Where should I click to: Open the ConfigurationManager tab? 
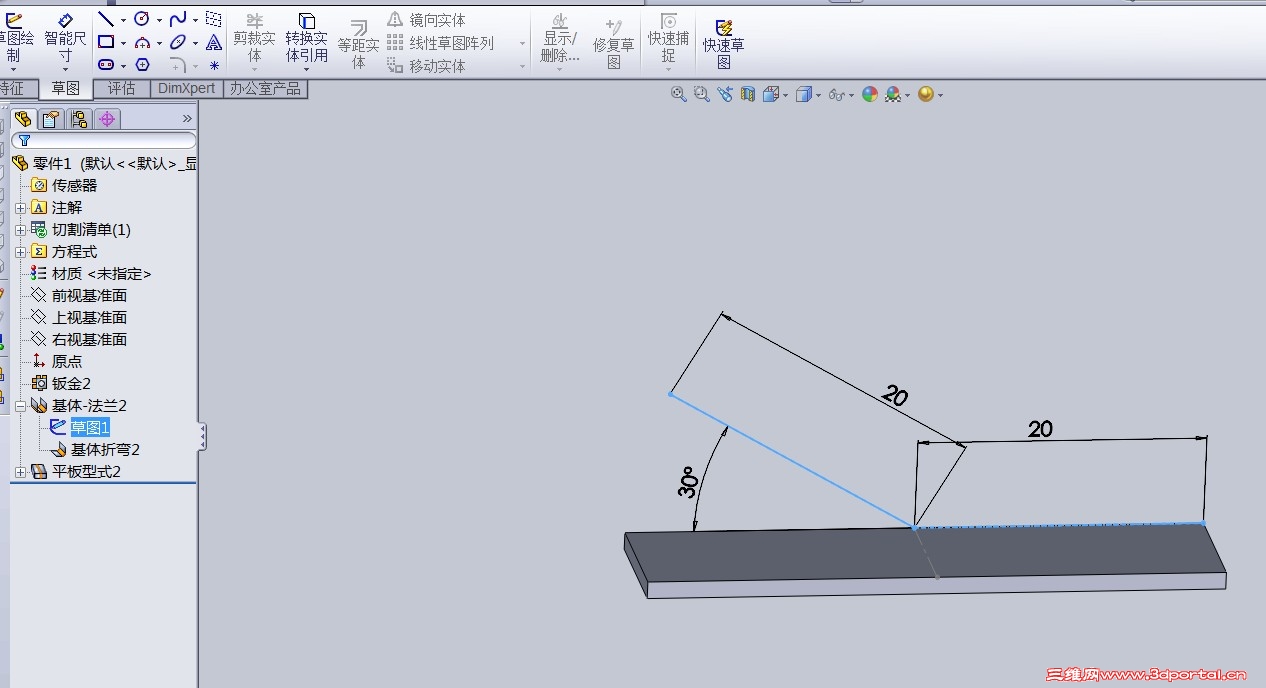[x=80, y=119]
